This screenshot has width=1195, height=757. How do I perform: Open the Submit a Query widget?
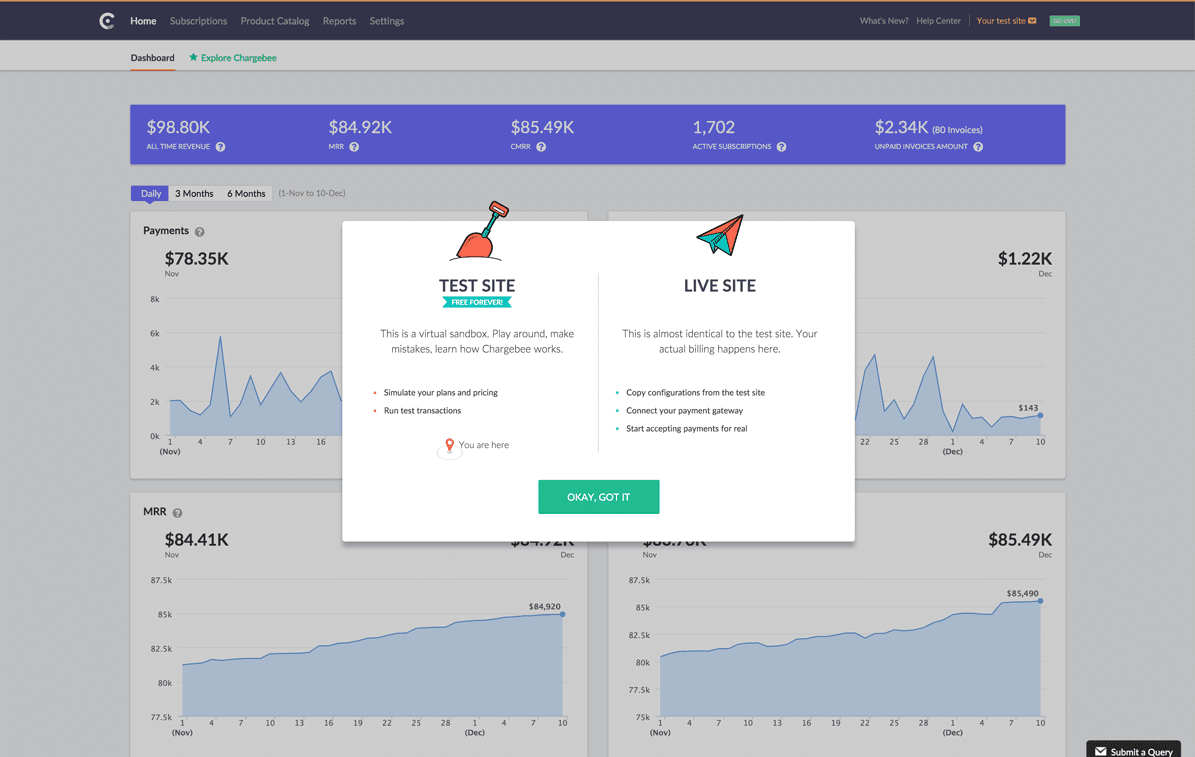coord(1133,750)
